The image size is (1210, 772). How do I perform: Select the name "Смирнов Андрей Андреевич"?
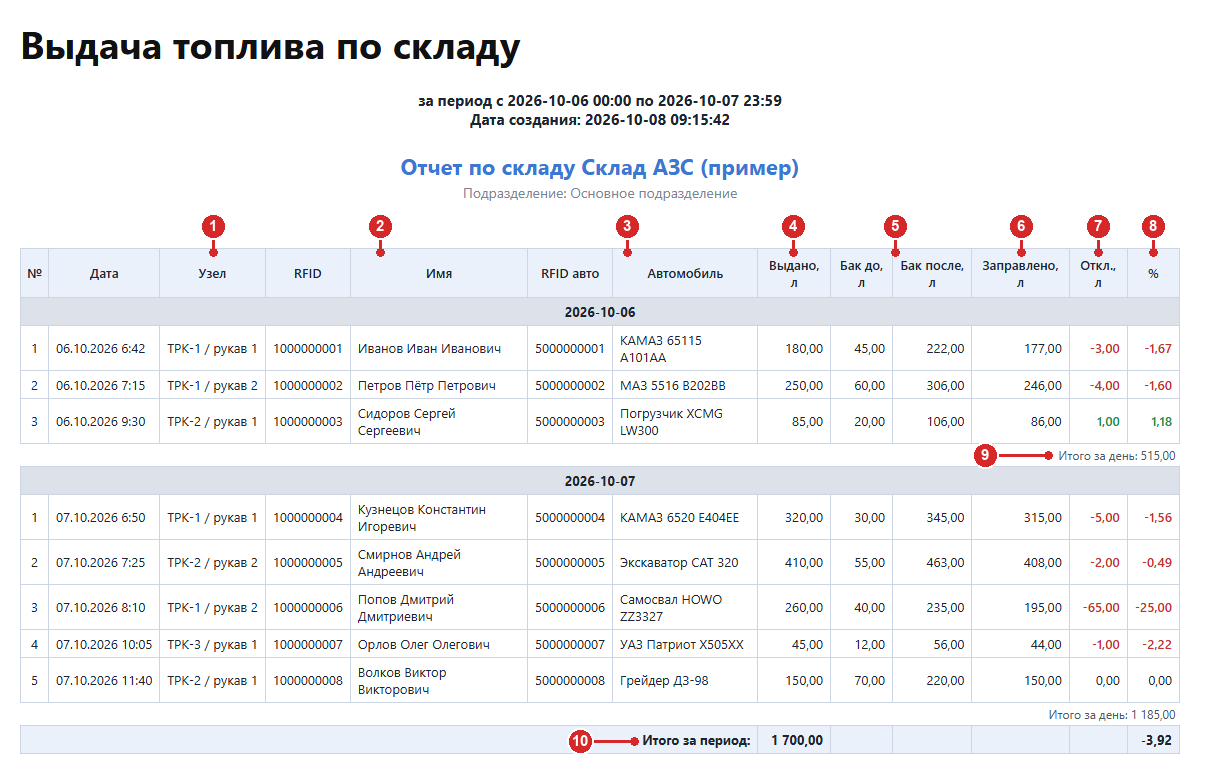pyautogui.click(x=410, y=563)
